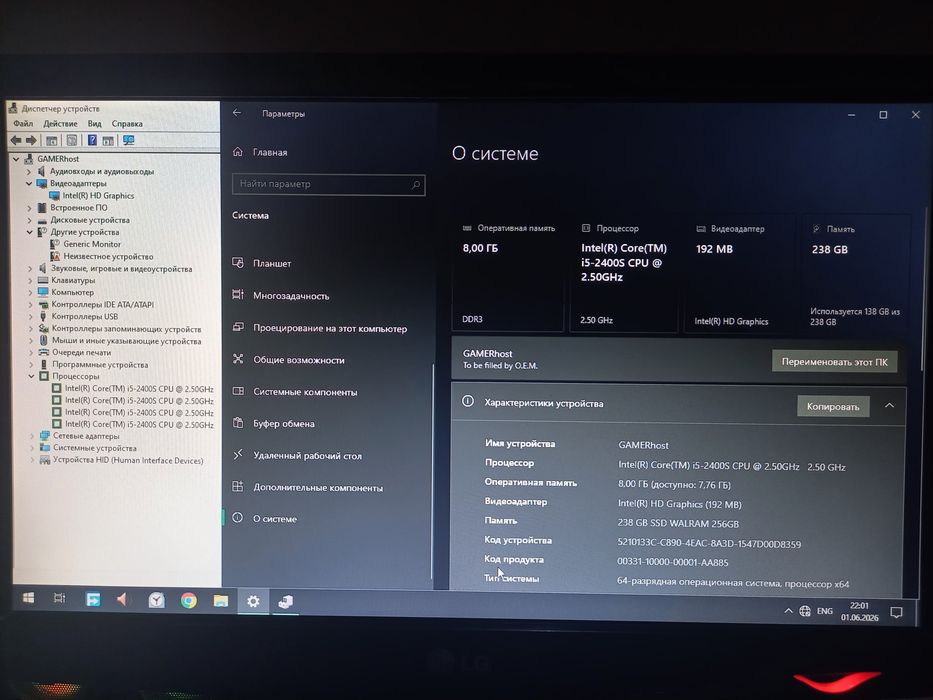This screenshot has width=933, height=700.
Task: Open Windows Start menu
Action: pos(28,598)
